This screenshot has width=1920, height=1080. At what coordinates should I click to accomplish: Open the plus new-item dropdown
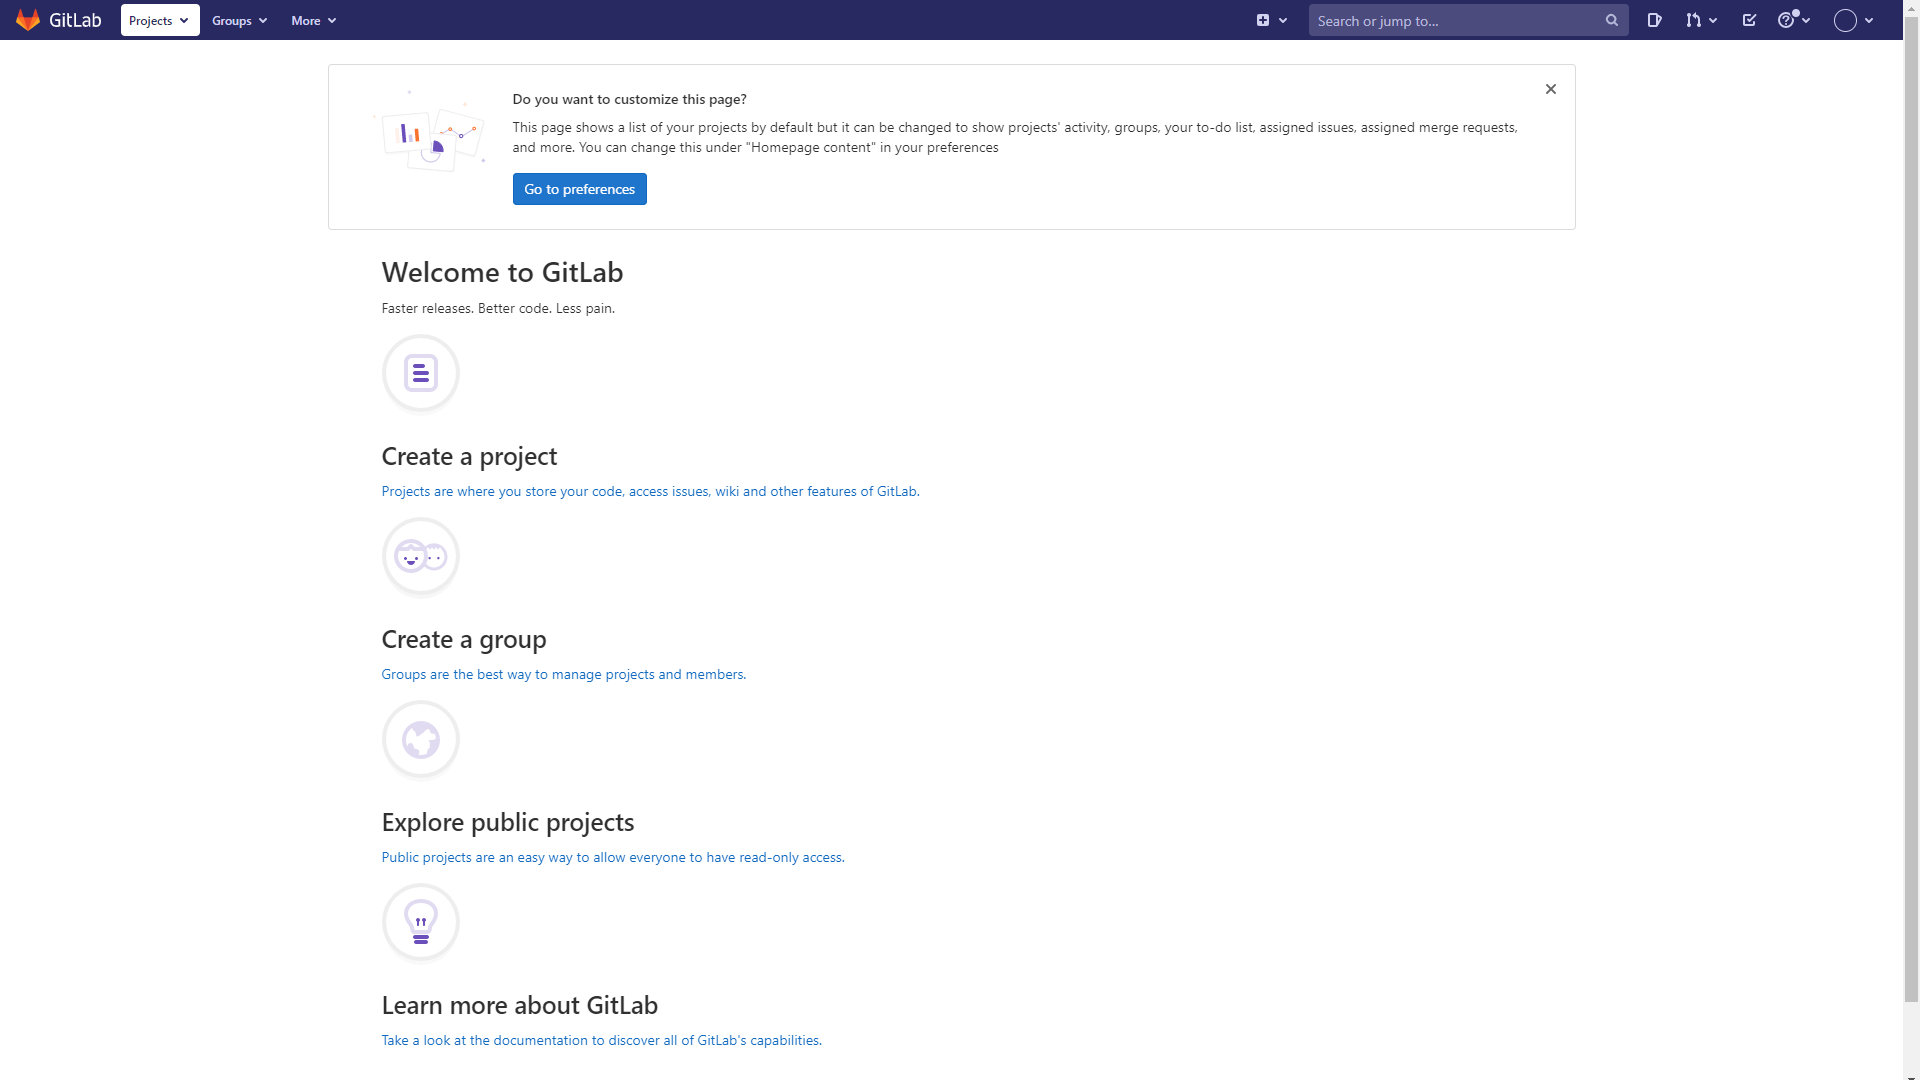pos(1271,20)
